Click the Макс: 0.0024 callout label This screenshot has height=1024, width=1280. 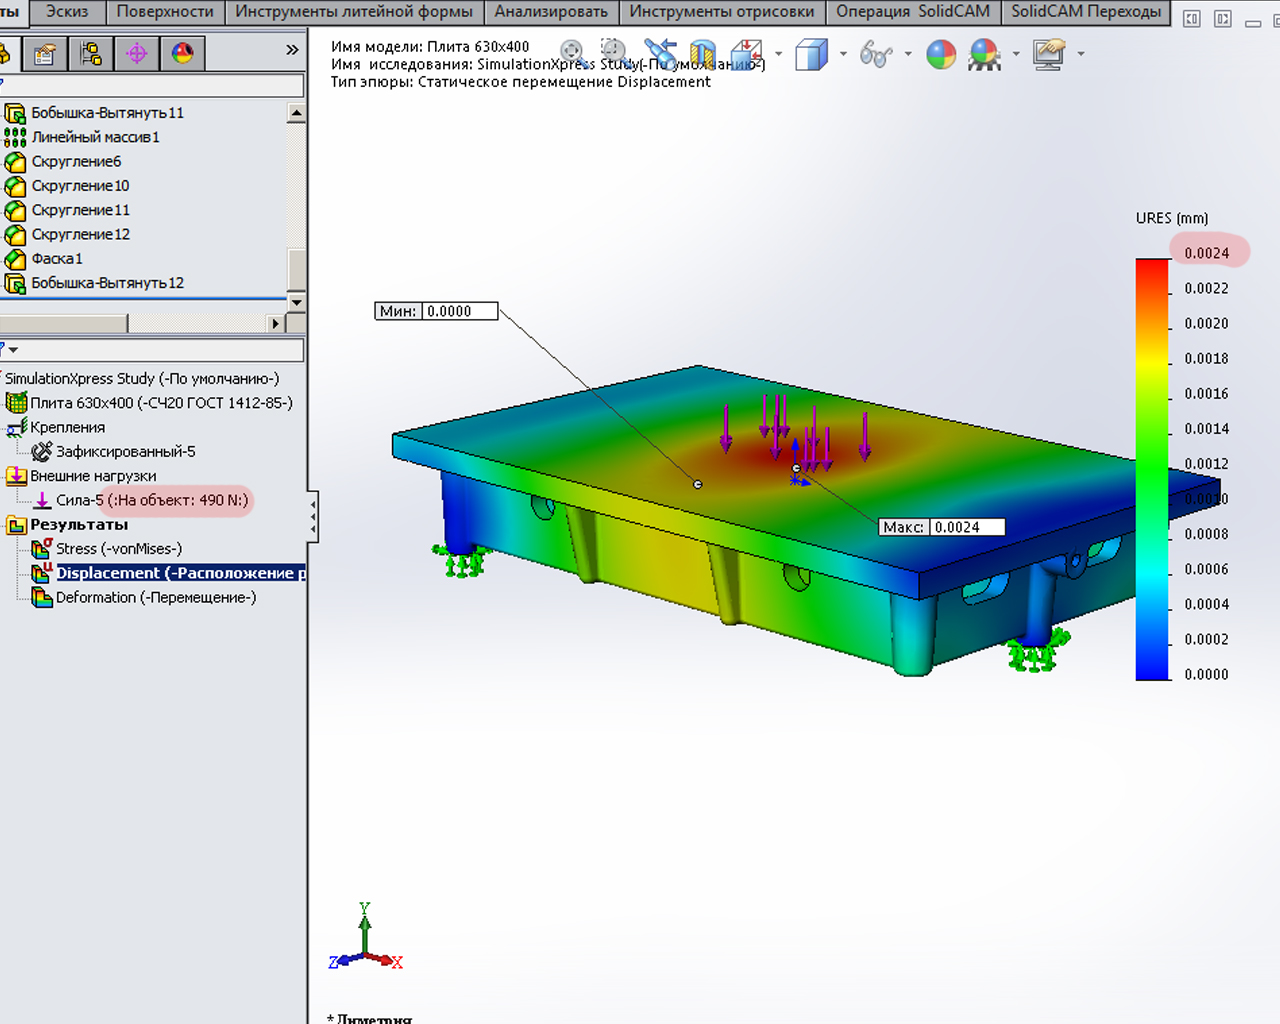click(x=941, y=527)
